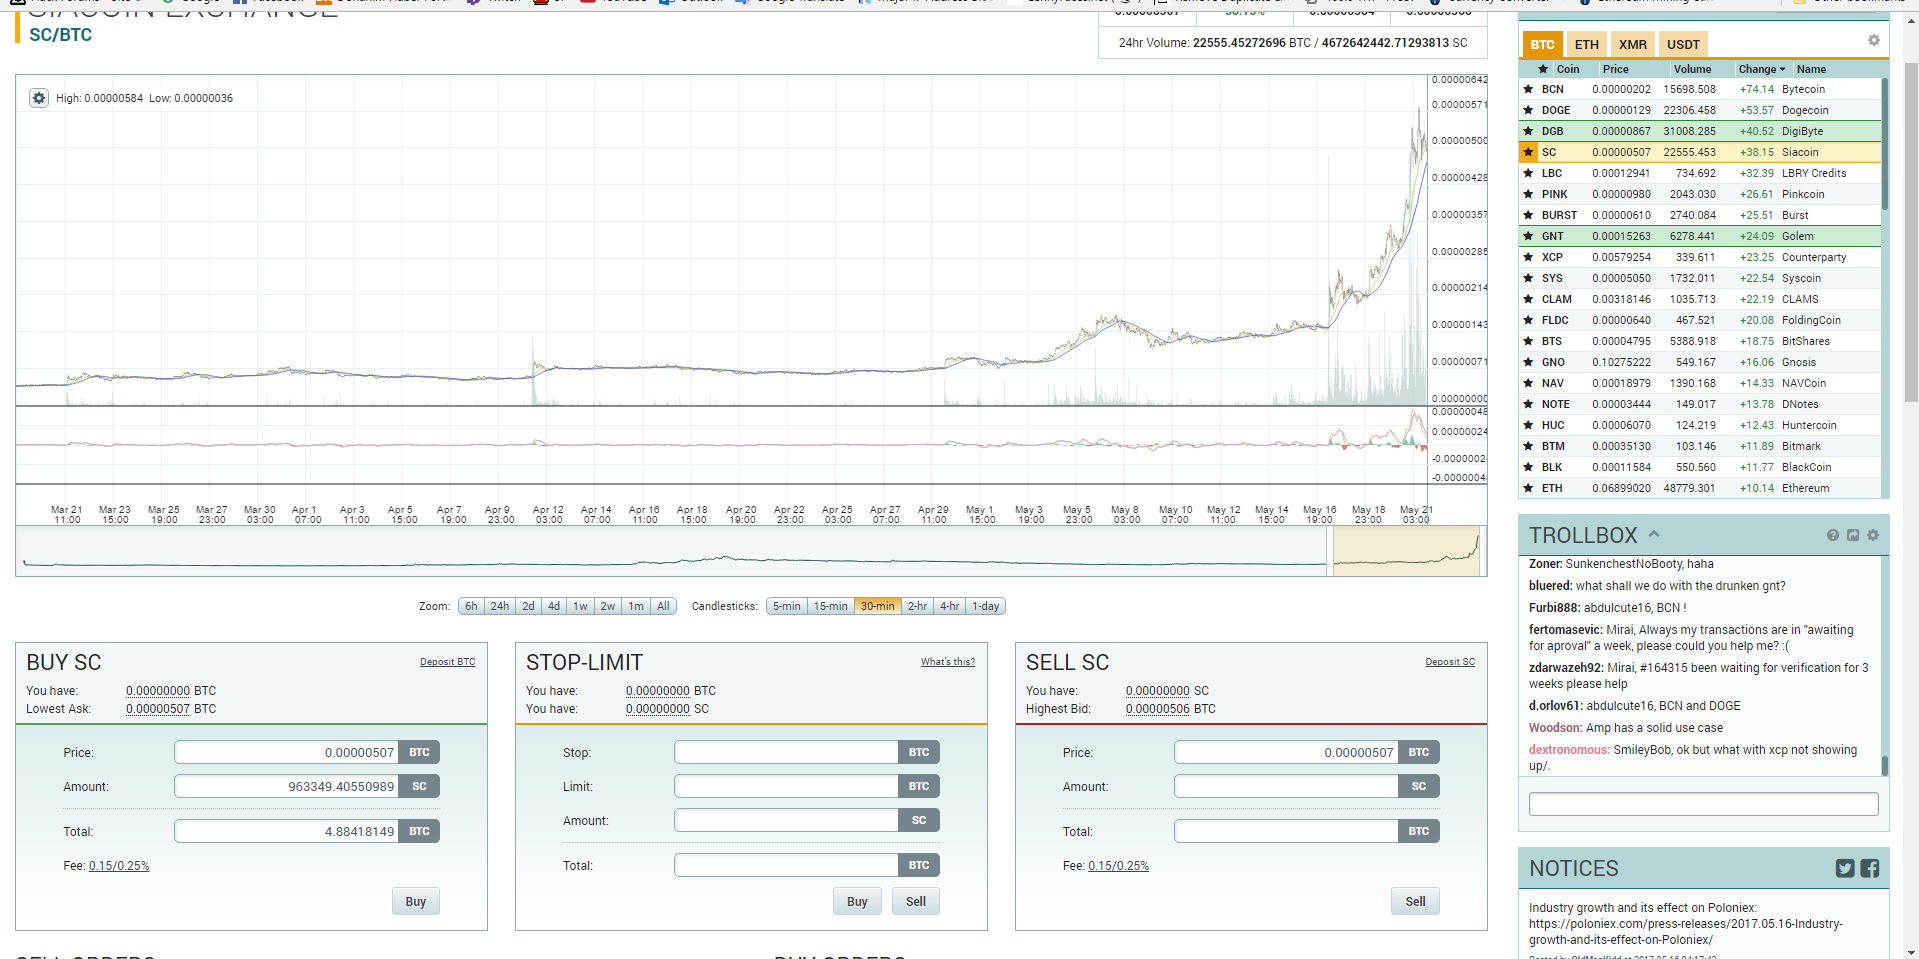Open the Deposit BTC link
The image size is (1919, 959).
coord(447,662)
